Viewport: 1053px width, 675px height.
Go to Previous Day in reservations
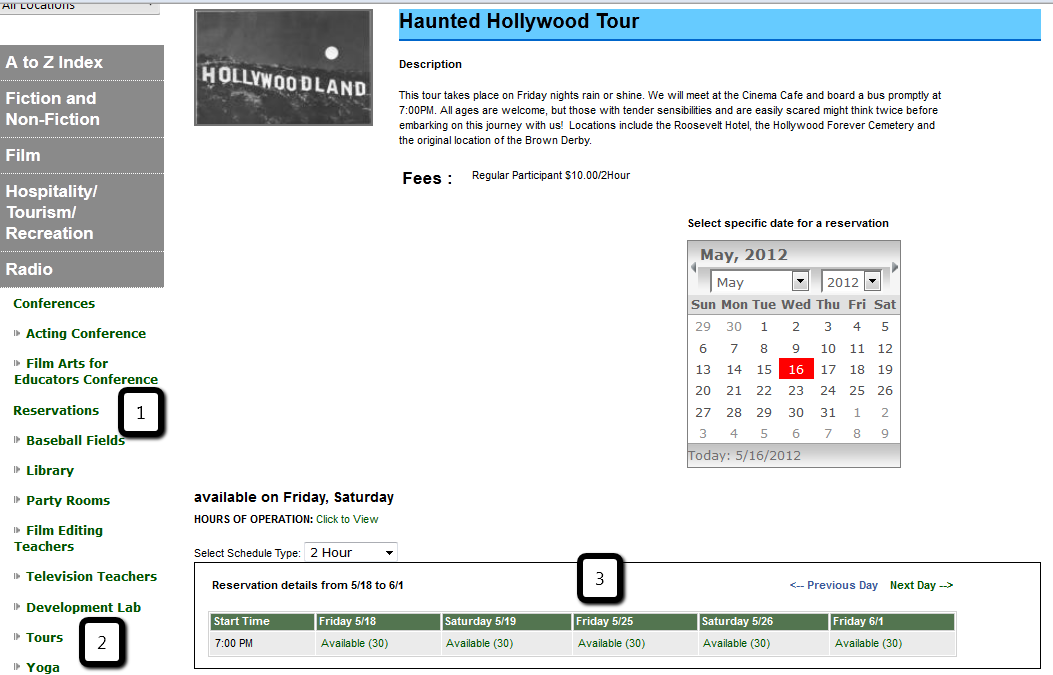click(x=833, y=585)
